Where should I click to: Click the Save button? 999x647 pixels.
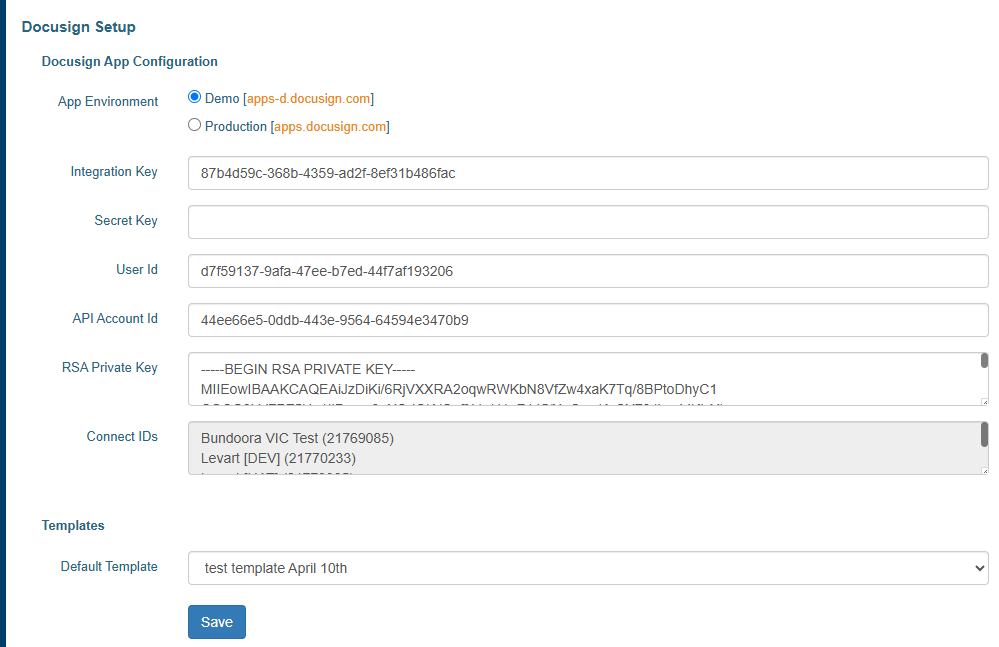click(217, 622)
